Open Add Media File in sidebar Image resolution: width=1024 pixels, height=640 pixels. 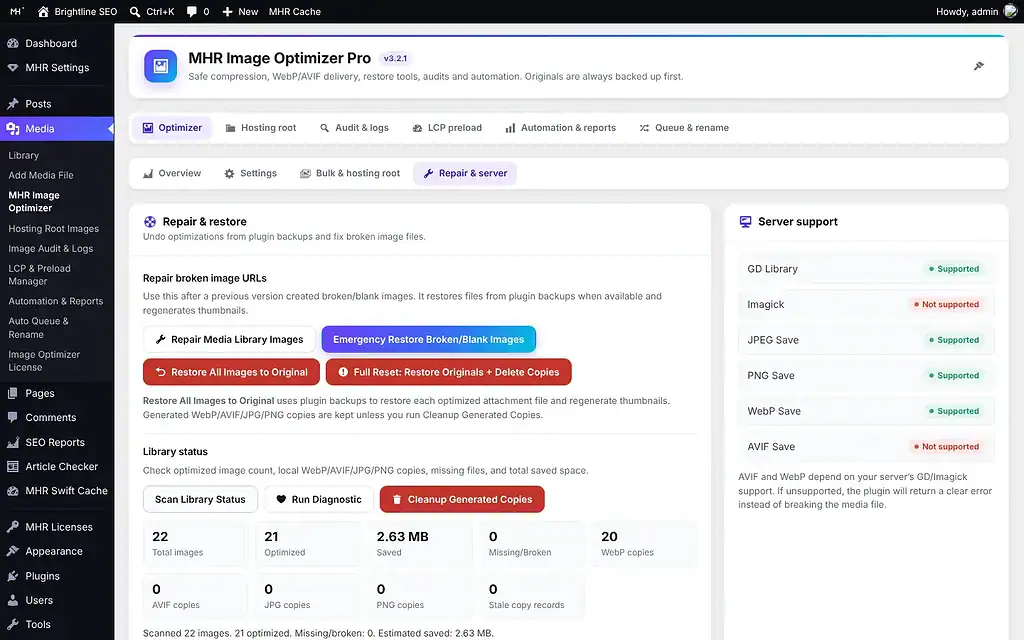click(41, 175)
